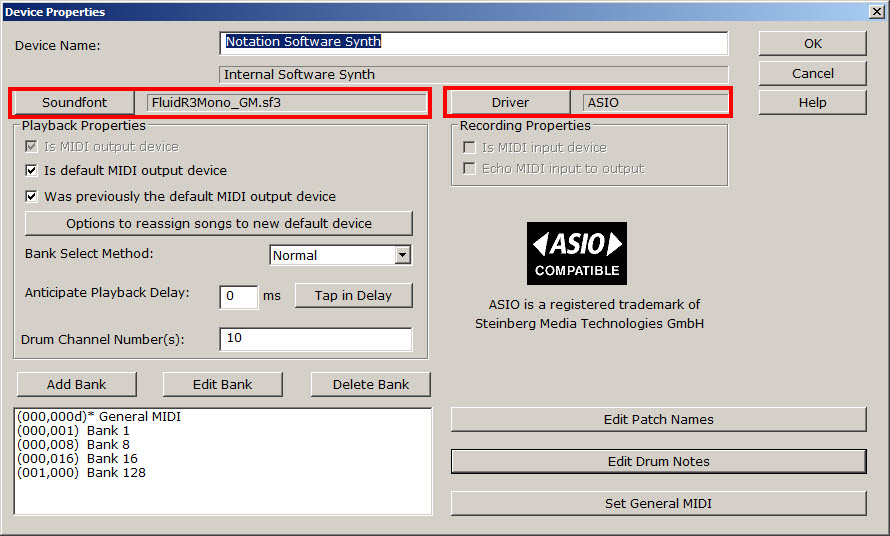Click Edit Bank button
Screen dimensions: 890x536
pyautogui.click(x=222, y=384)
